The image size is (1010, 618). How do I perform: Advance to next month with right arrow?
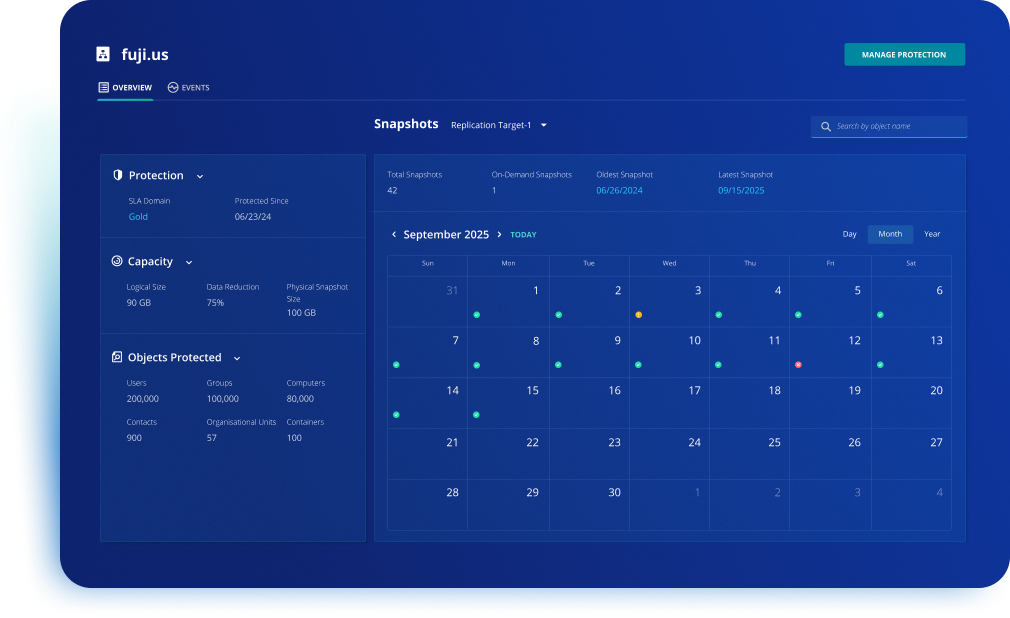(x=500, y=235)
